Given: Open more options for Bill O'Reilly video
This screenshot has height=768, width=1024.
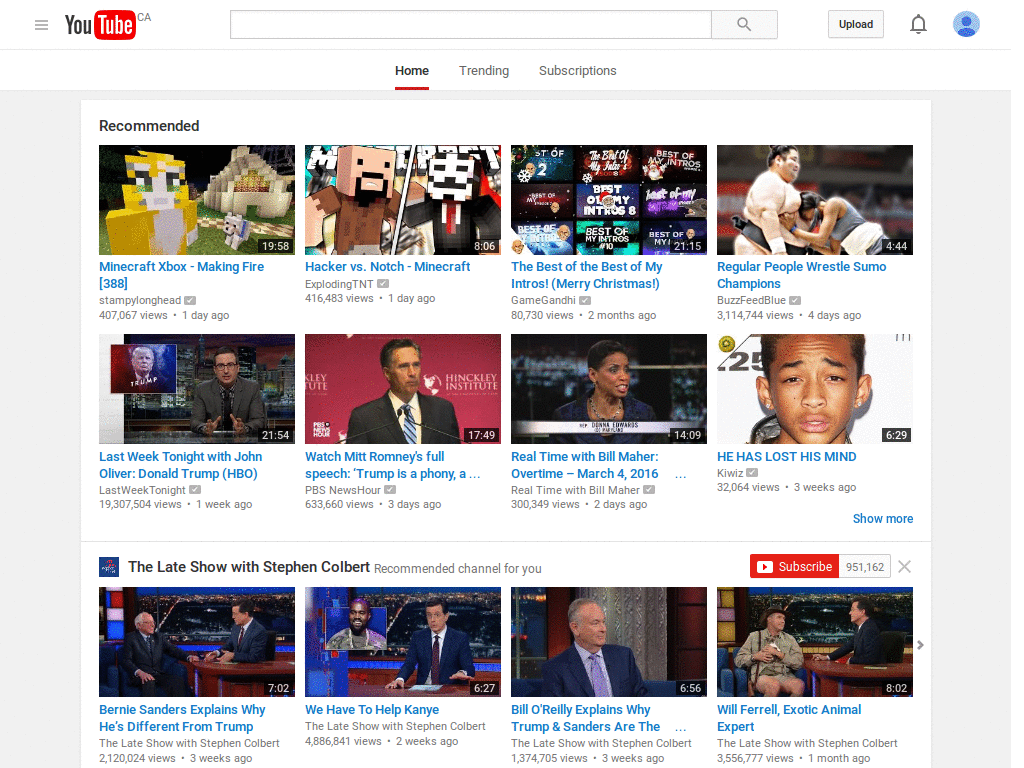Looking at the screenshot, I should [x=680, y=727].
